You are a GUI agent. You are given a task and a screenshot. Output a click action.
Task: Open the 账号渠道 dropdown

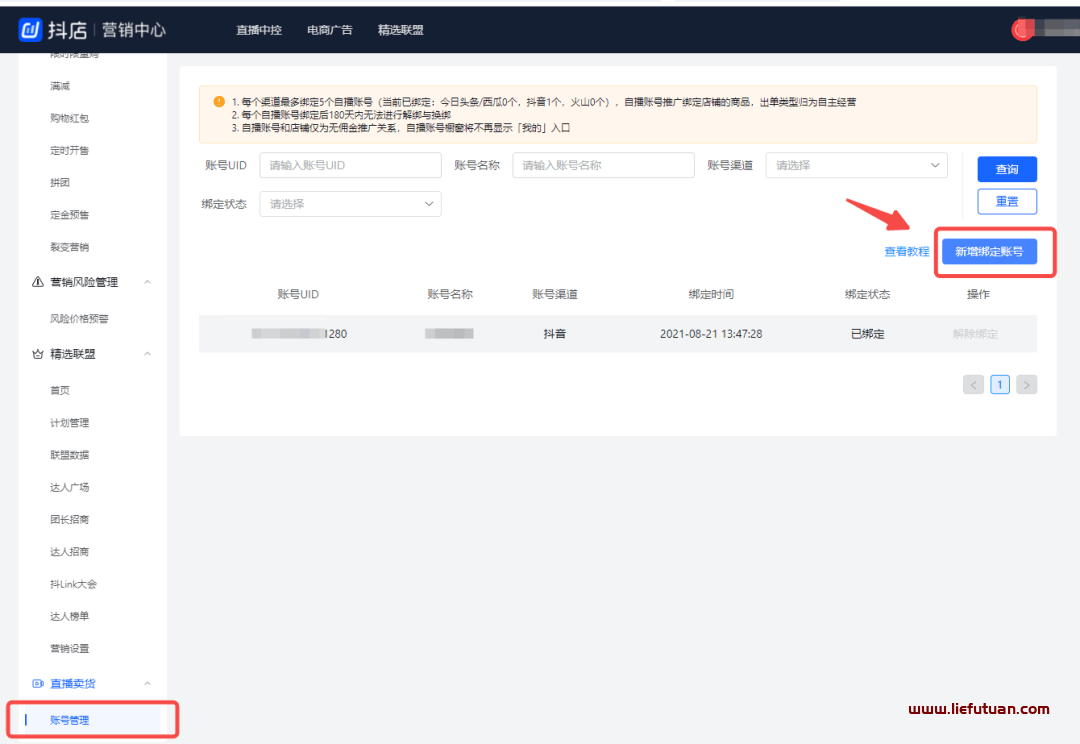click(856, 165)
